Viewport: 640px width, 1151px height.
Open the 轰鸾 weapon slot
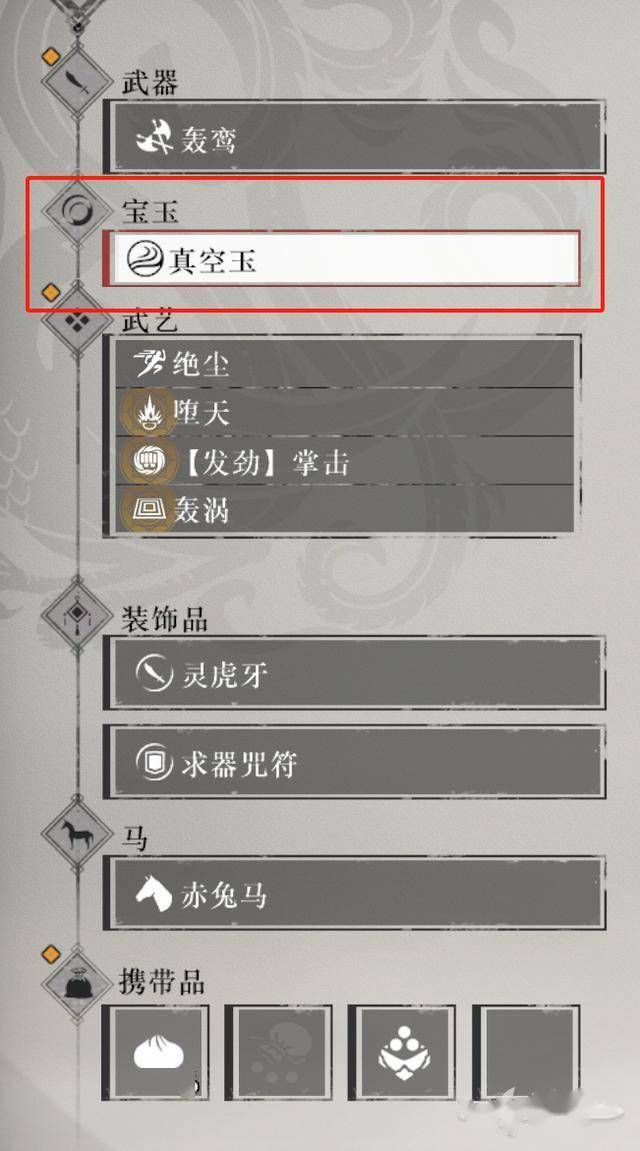point(355,137)
